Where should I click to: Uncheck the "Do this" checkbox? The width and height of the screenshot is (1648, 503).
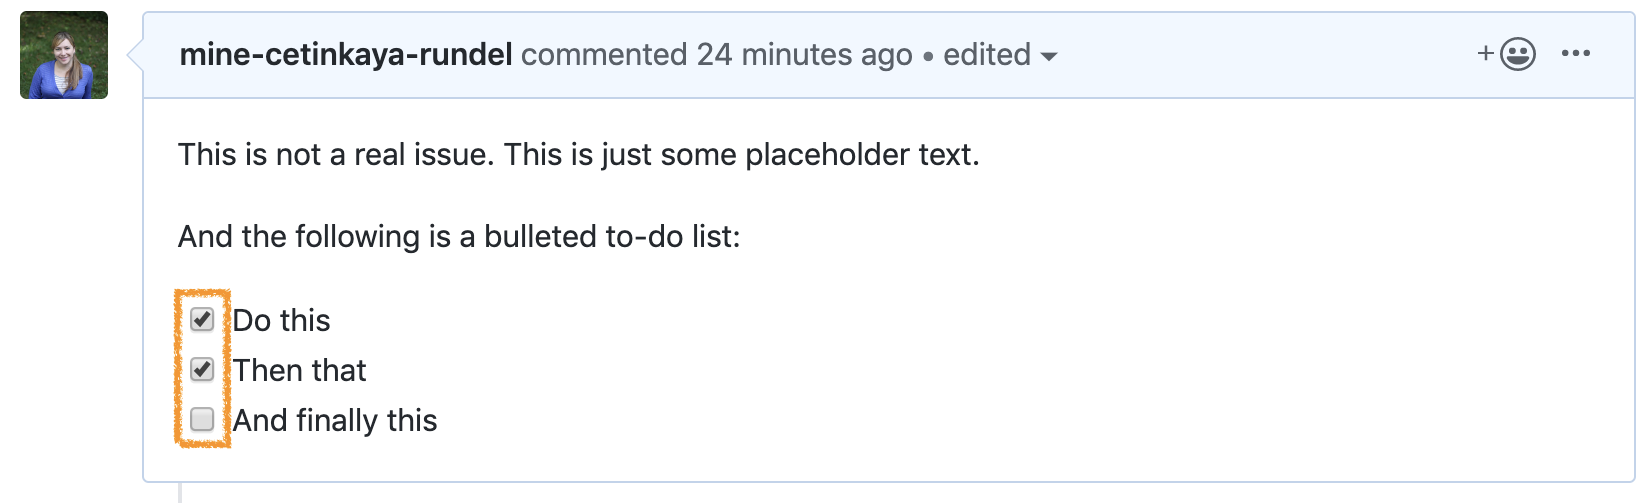[x=202, y=319]
